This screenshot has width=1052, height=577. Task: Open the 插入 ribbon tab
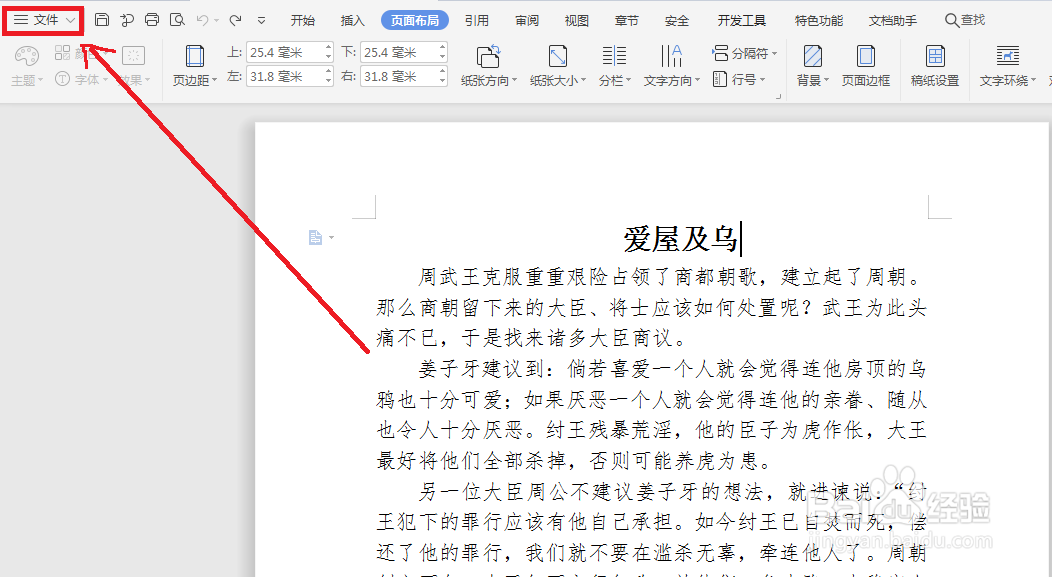(x=351, y=18)
